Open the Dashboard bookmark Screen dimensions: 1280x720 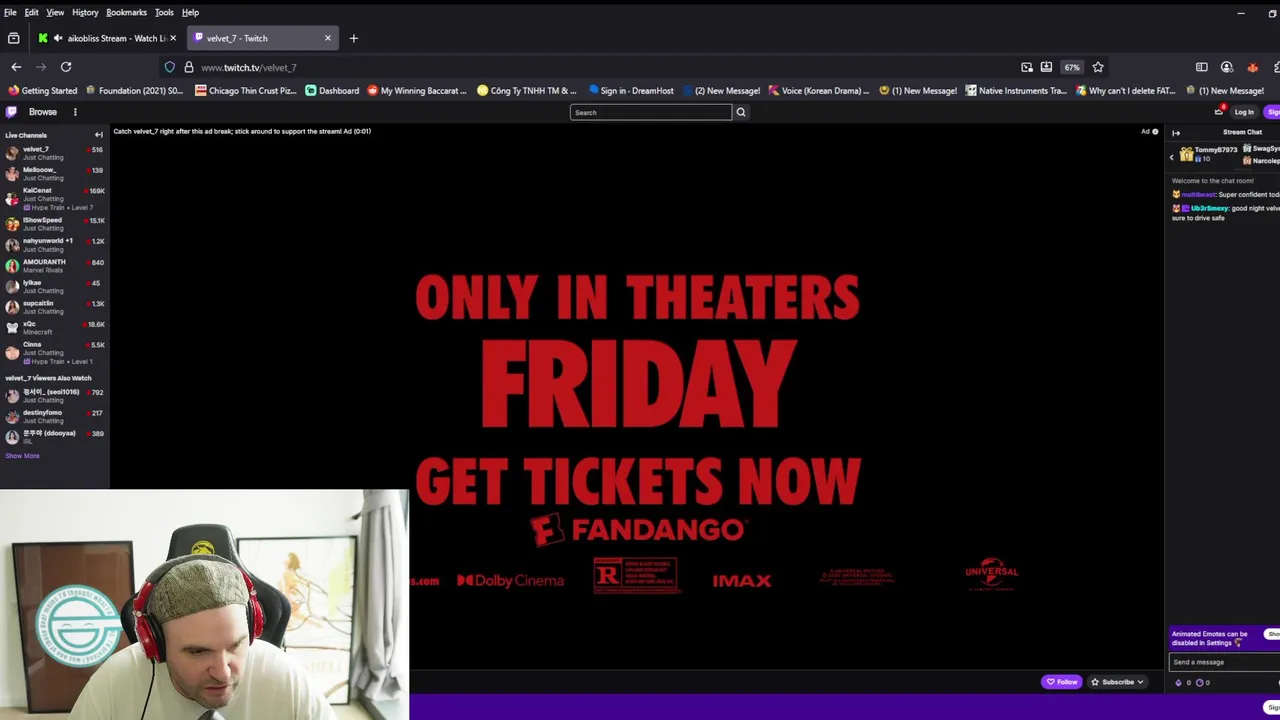pyautogui.click(x=332, y=91)
